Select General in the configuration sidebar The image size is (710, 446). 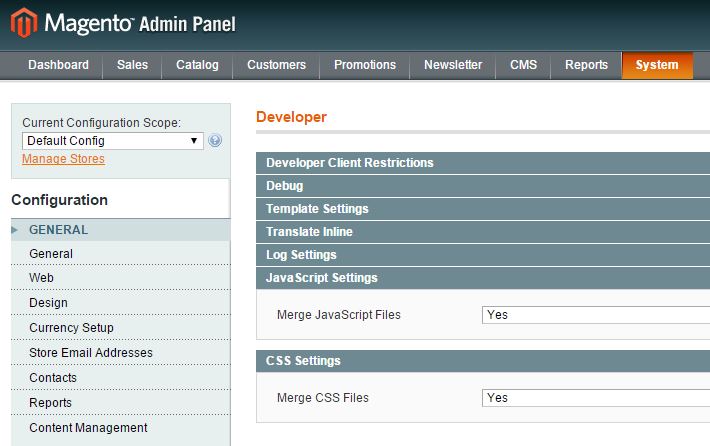[121, 254]
